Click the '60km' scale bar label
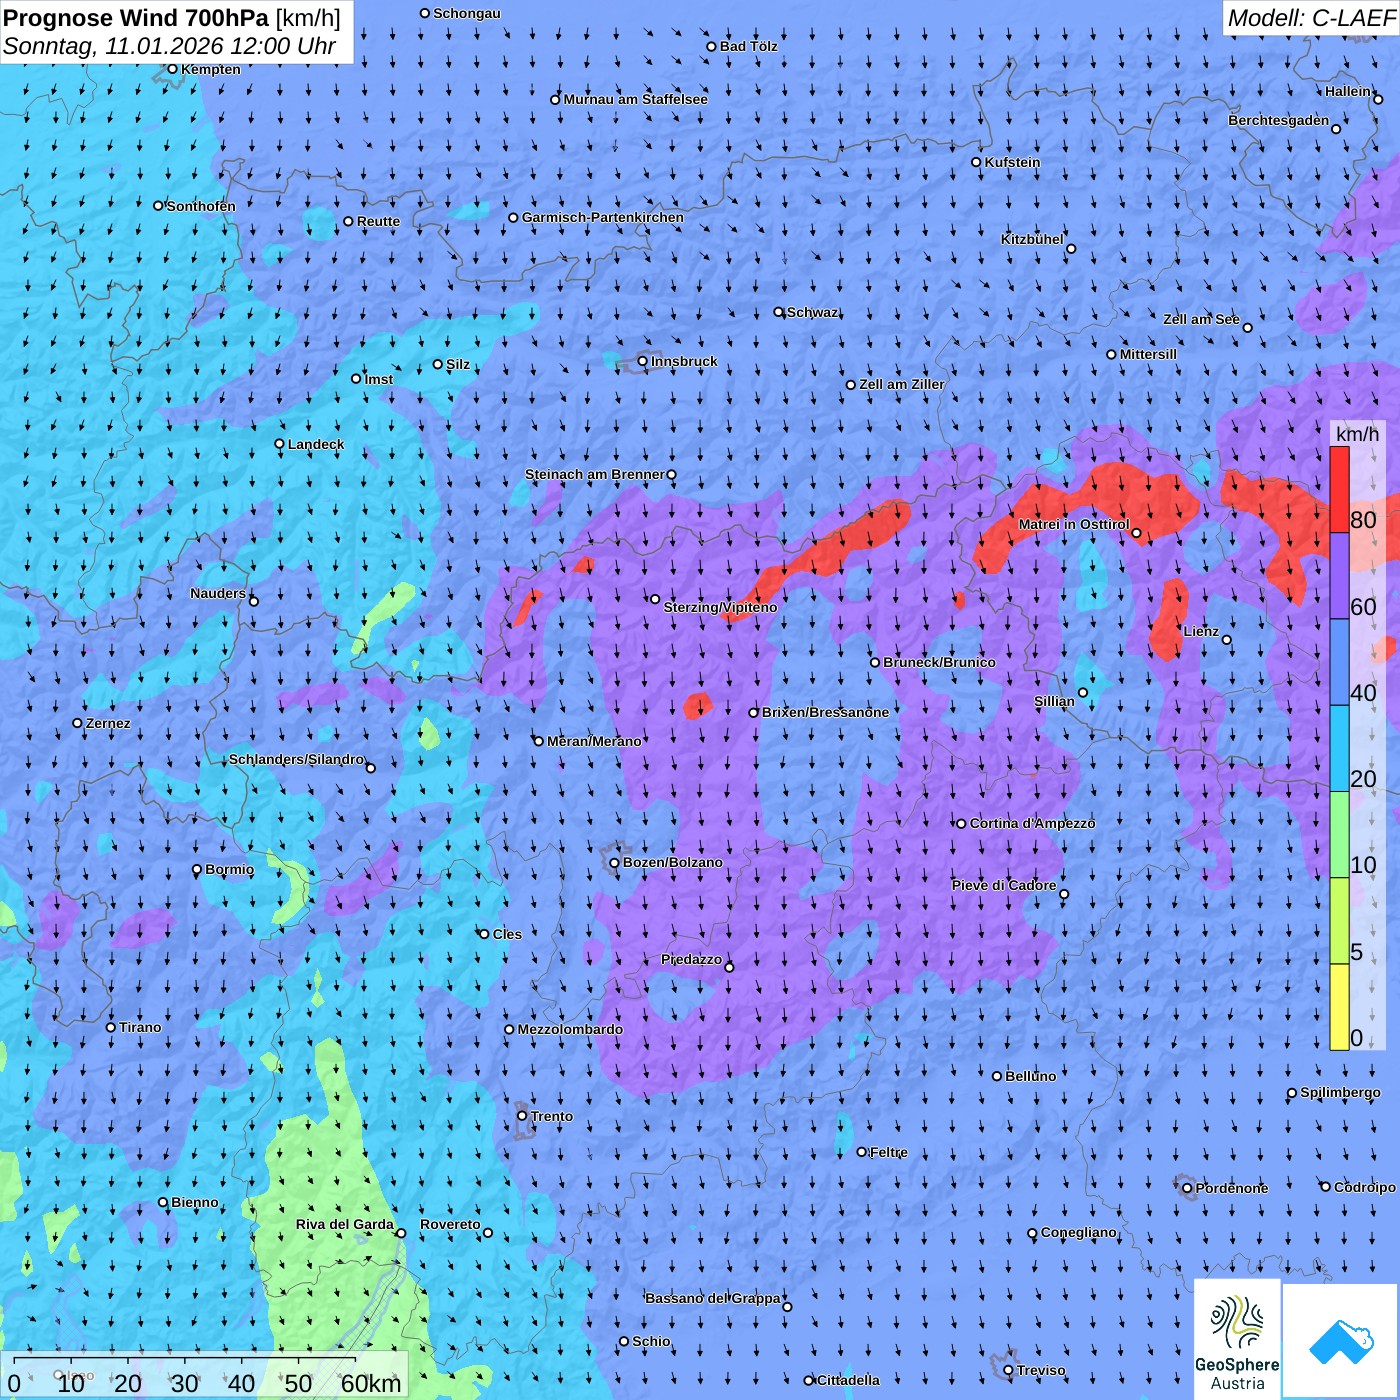 (x=371, y=1383)
